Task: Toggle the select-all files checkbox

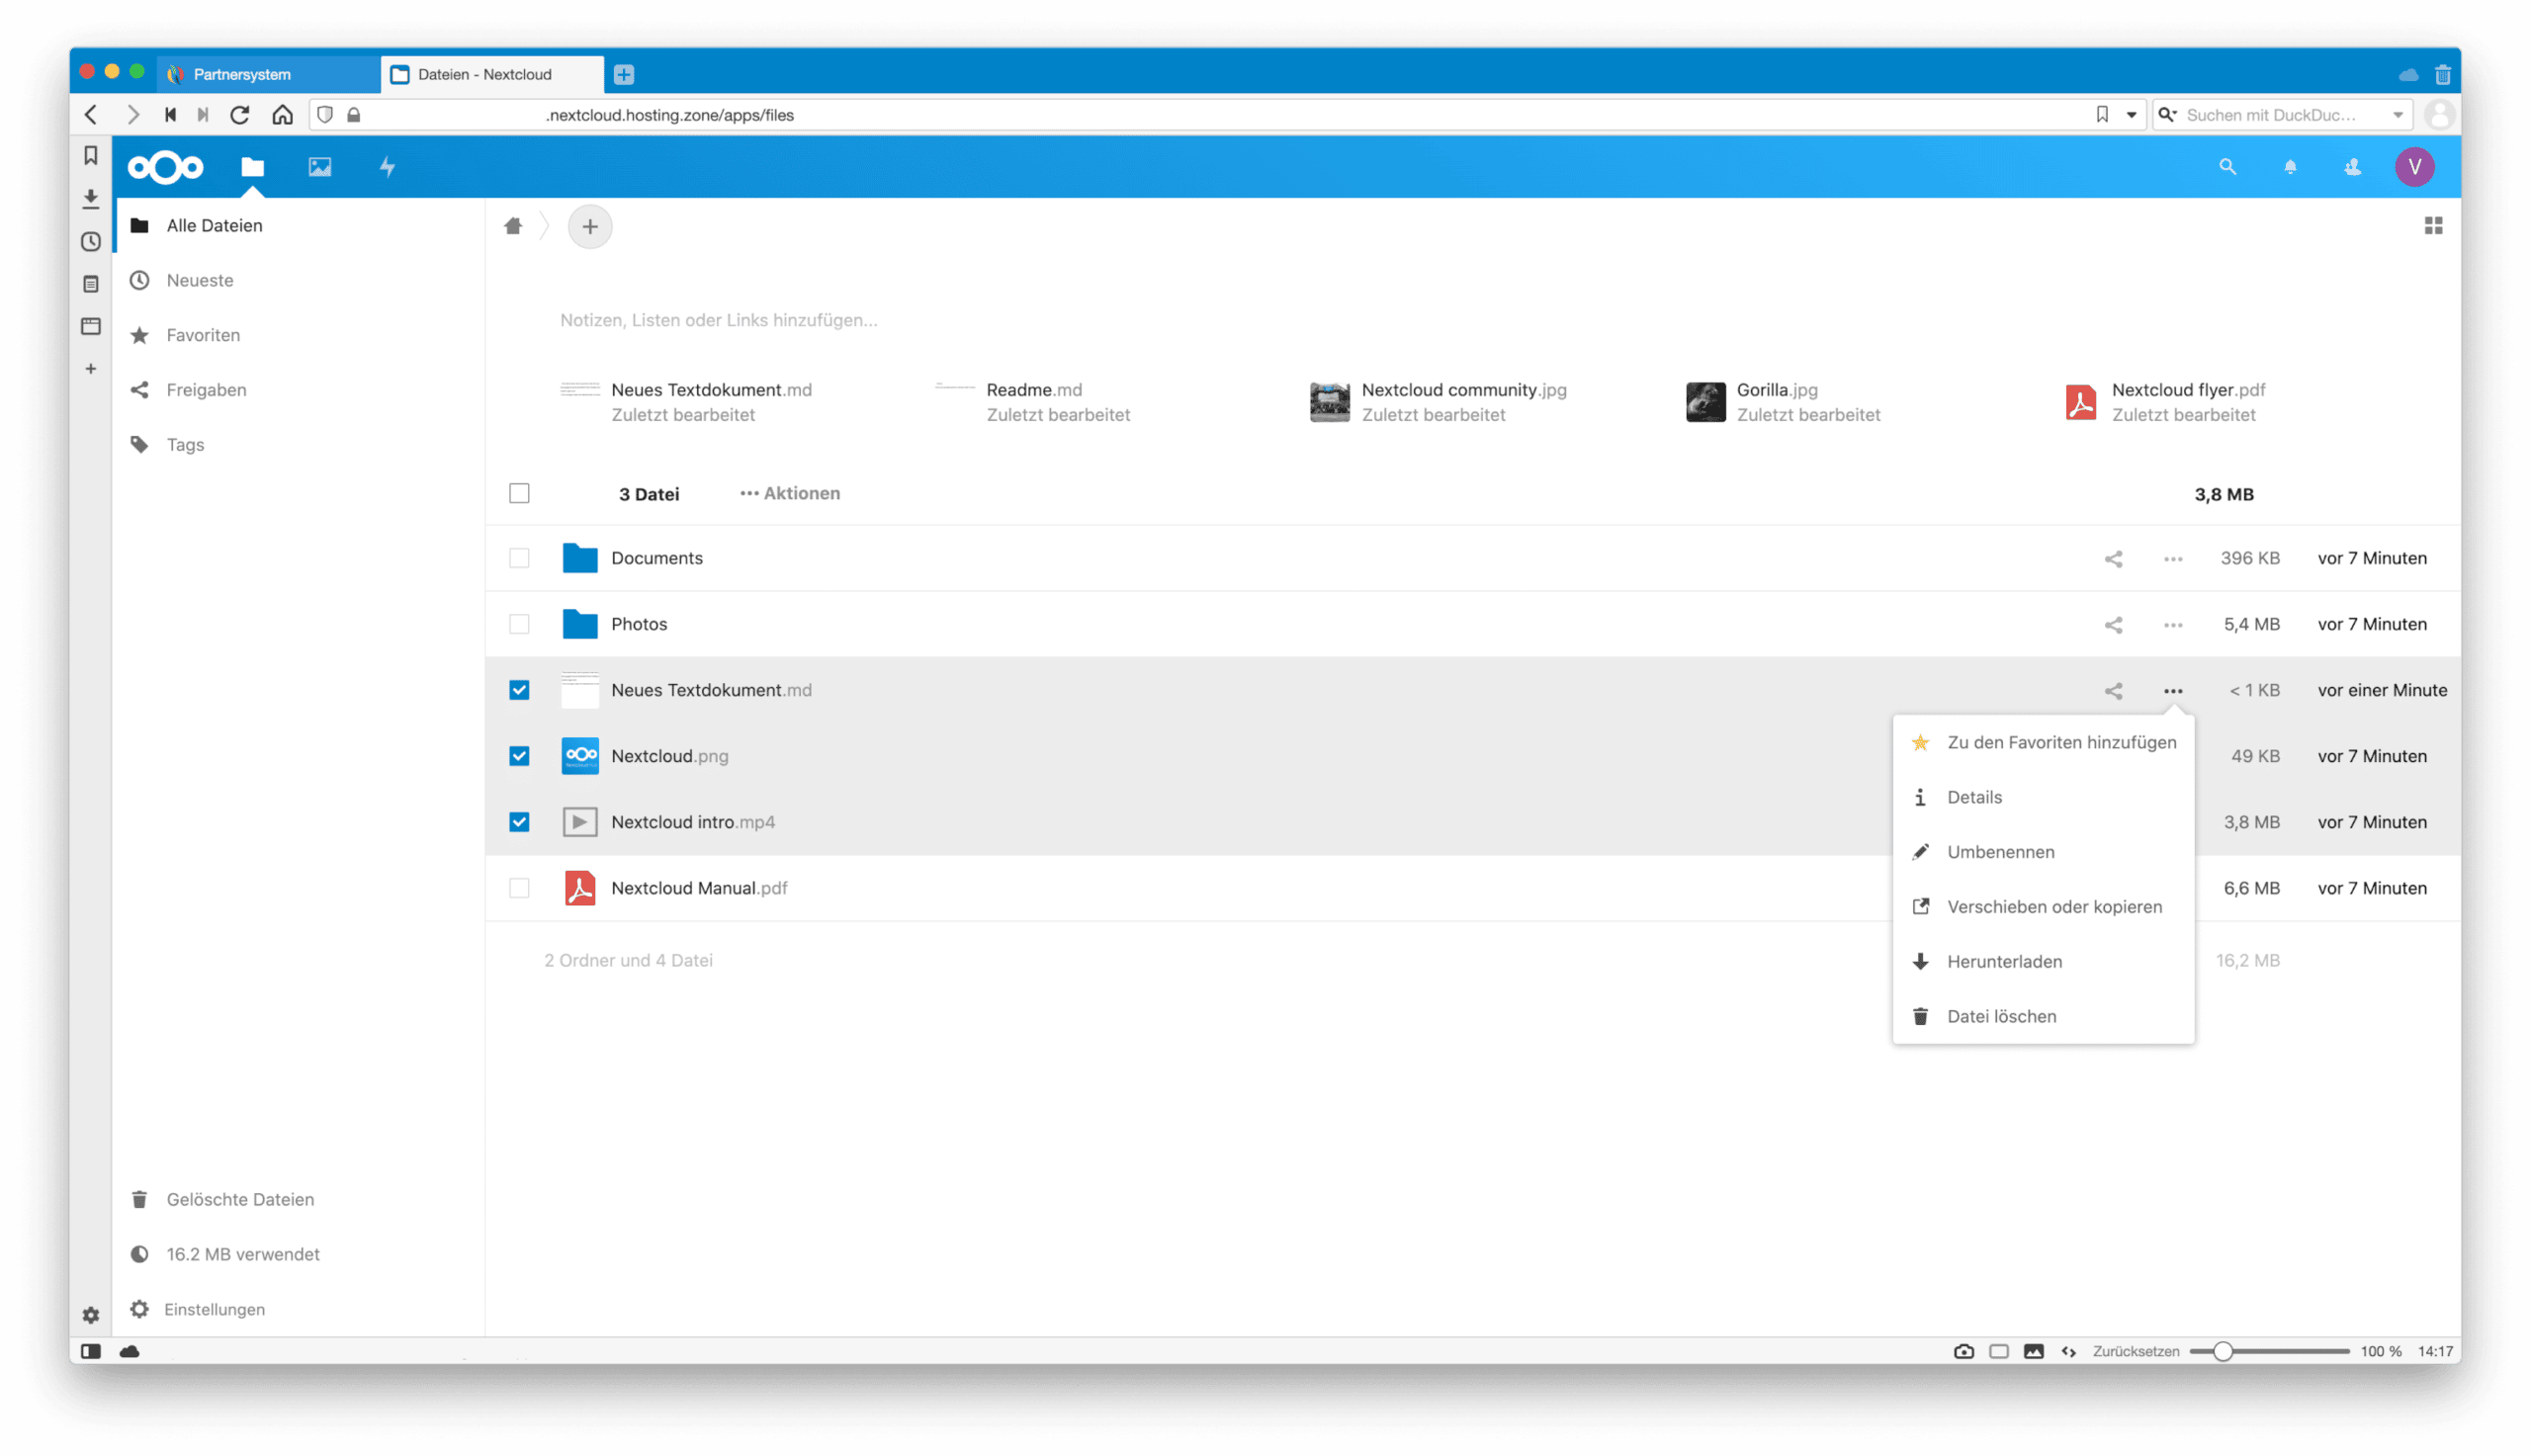Action: (519, 493)
